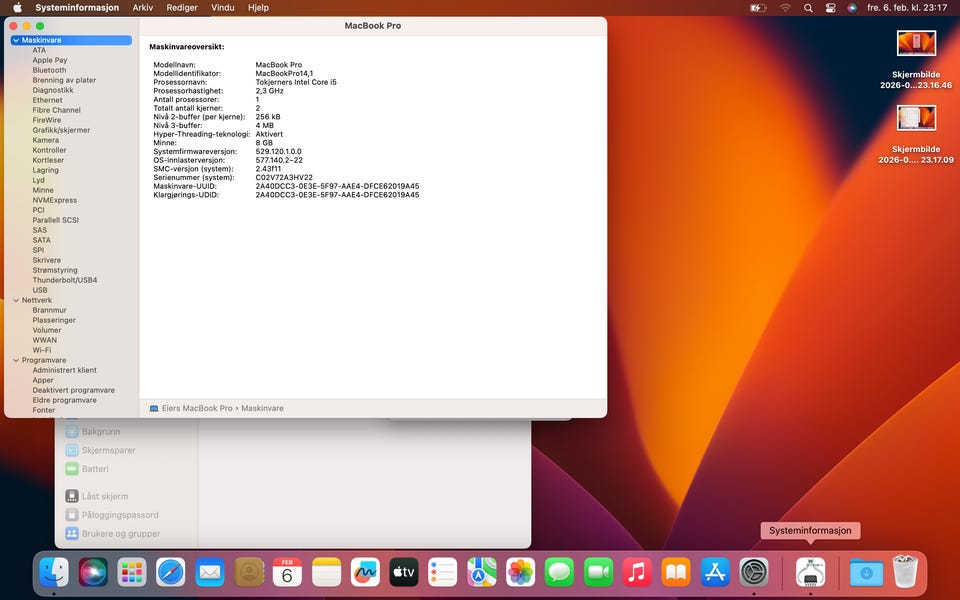Collapse the Programvare sidebar section
The width and height of the screenshot is (960, 600).
pyautogui.click(x=16, y=360)
